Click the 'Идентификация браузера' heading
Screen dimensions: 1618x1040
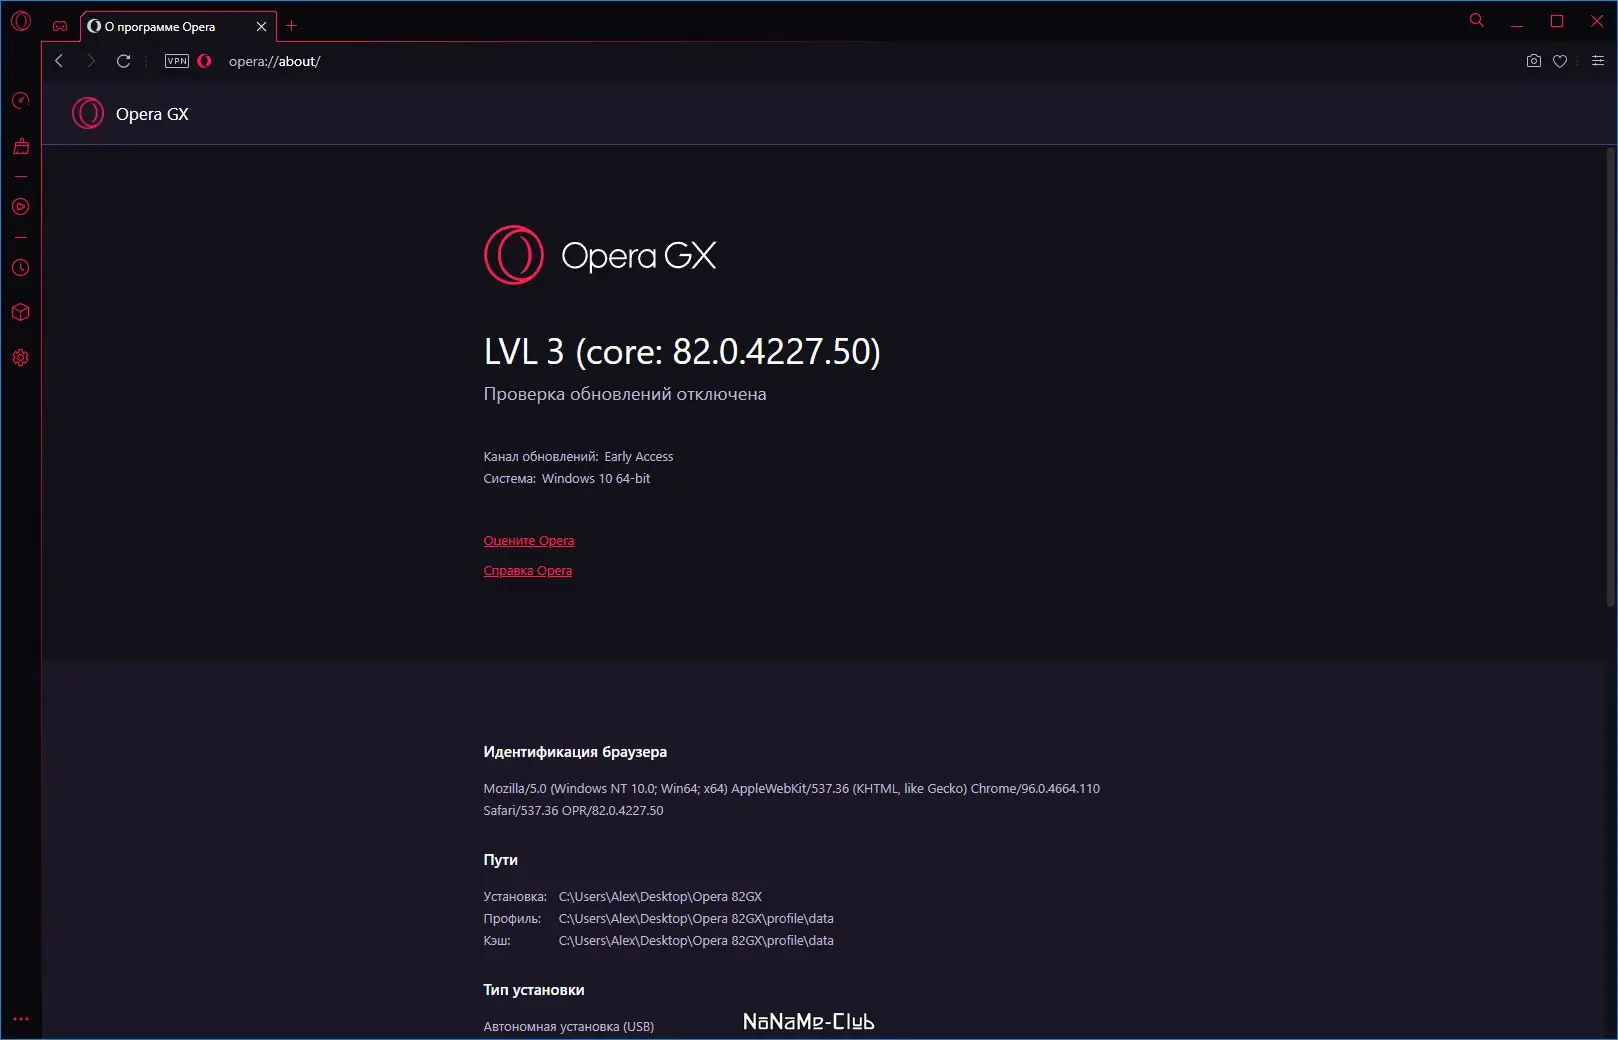[x=575, y=752]
